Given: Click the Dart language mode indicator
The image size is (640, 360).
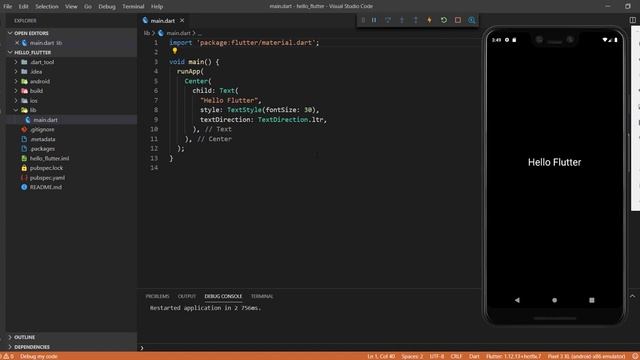Looking at the screenshot, I should pos(474,356).
